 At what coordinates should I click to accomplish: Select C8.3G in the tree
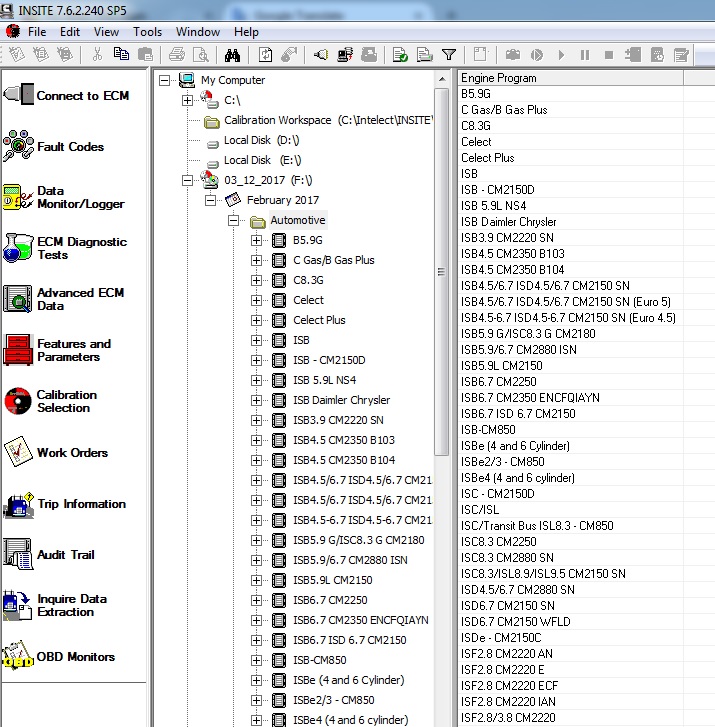[x=308, y=280]
